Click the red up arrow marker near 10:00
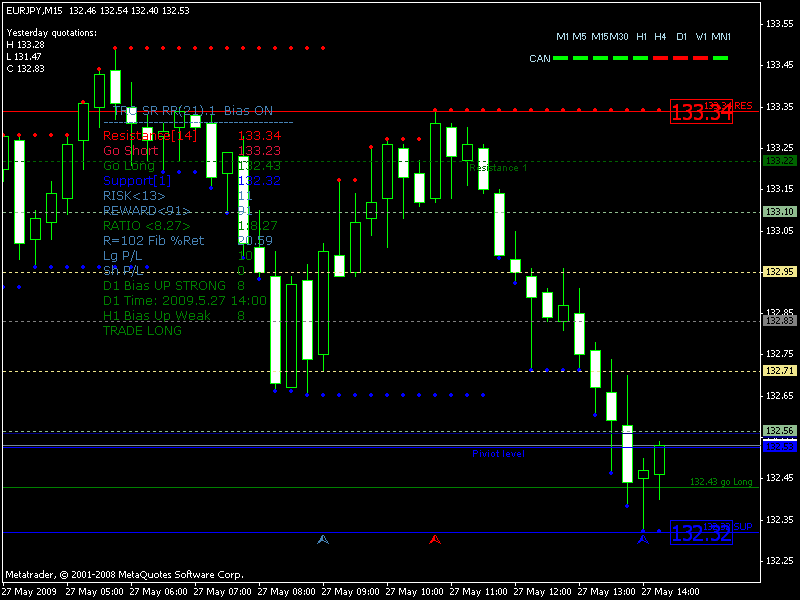 click(435, 539)
